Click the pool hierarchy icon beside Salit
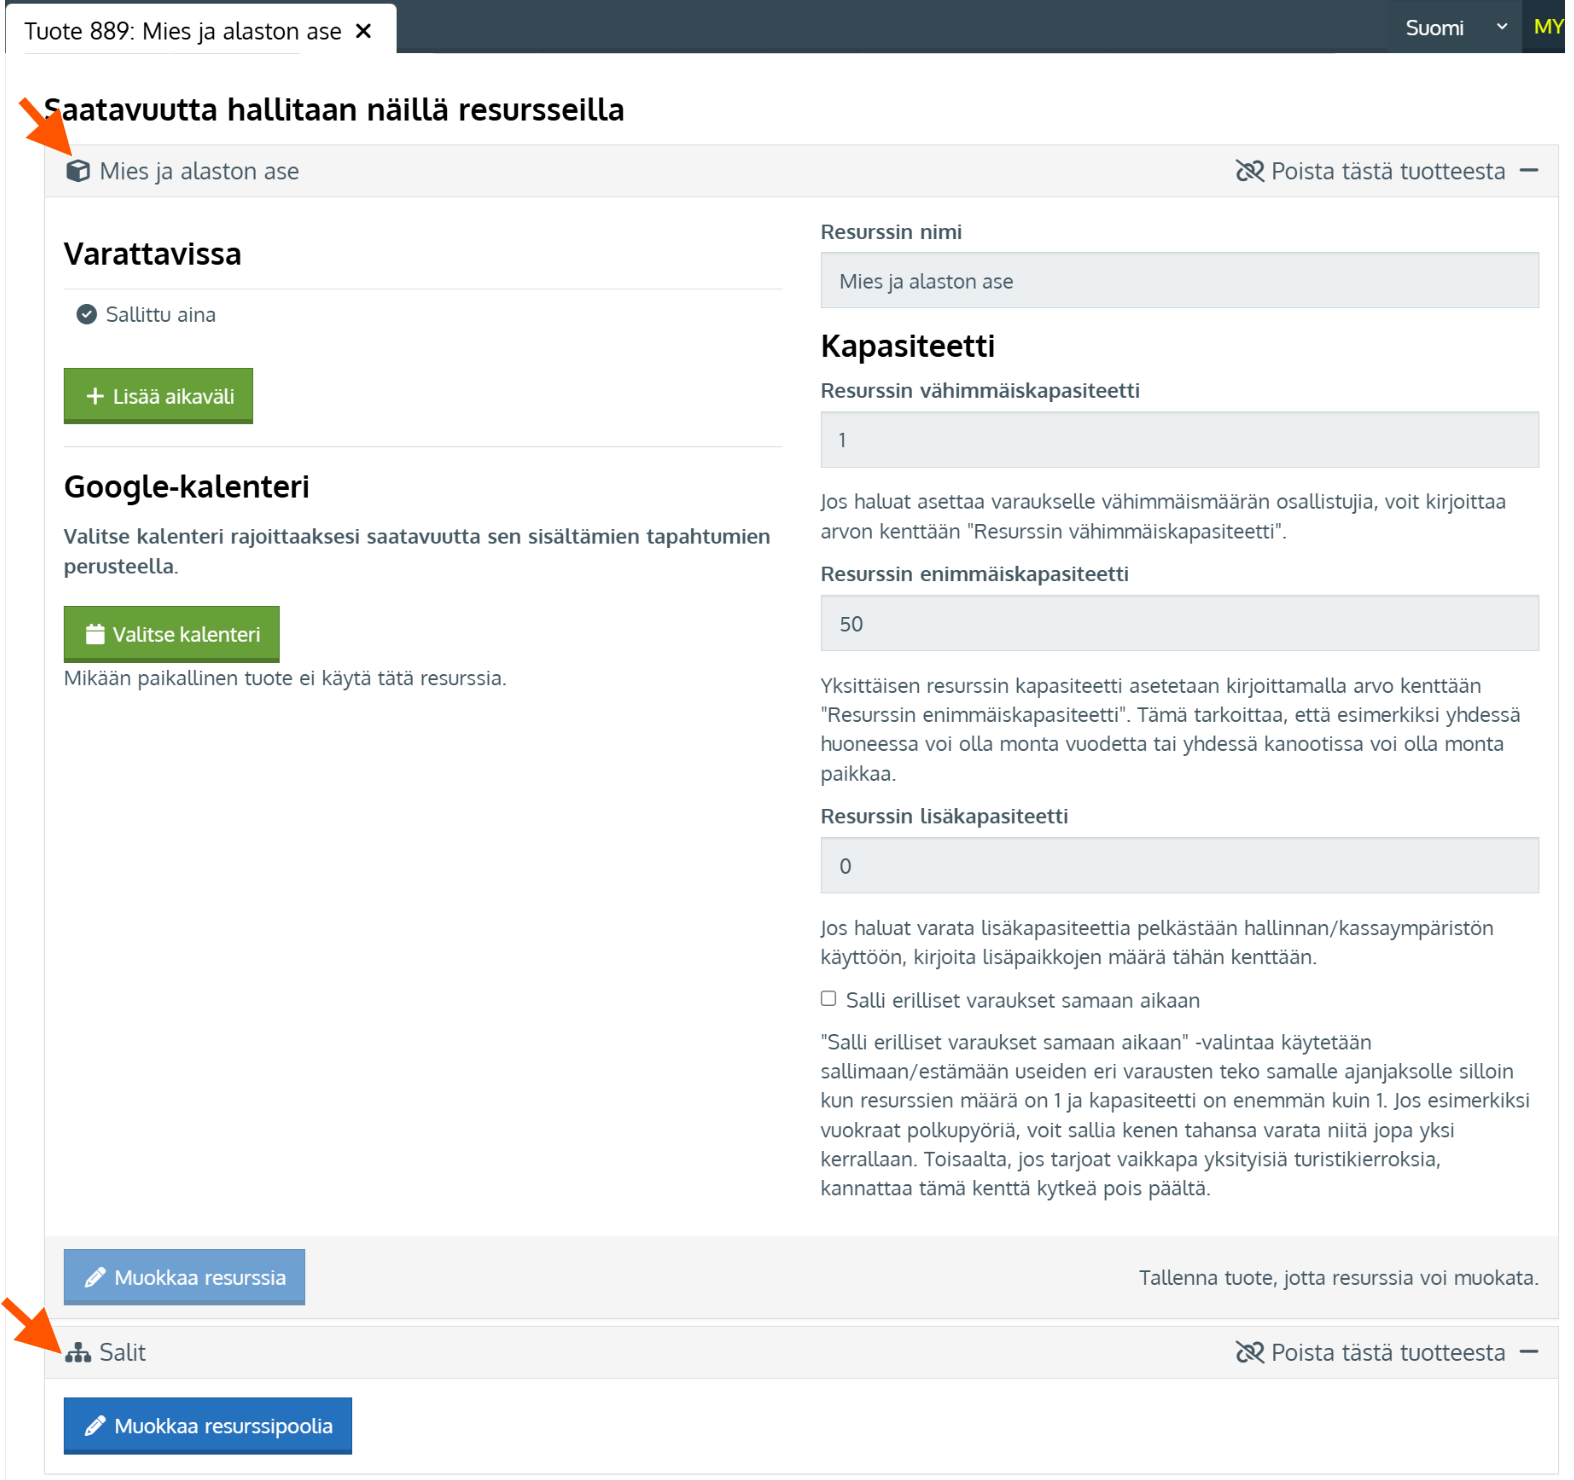 tap(78, 1353)
